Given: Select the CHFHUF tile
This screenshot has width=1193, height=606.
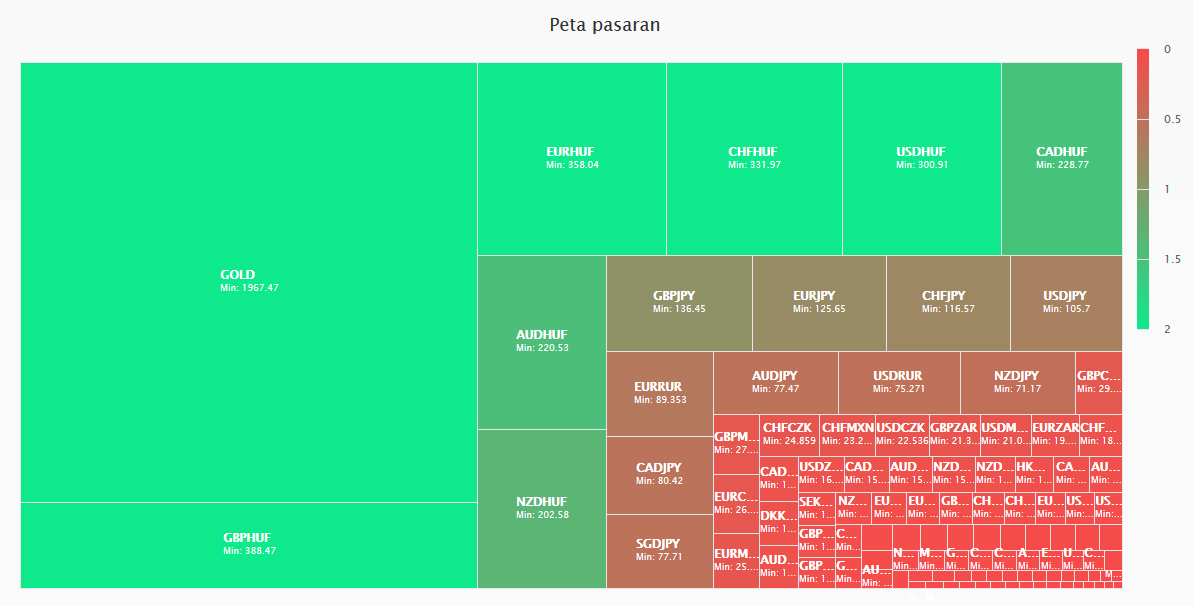Looking at the screenshot, I should coord(754,159).
